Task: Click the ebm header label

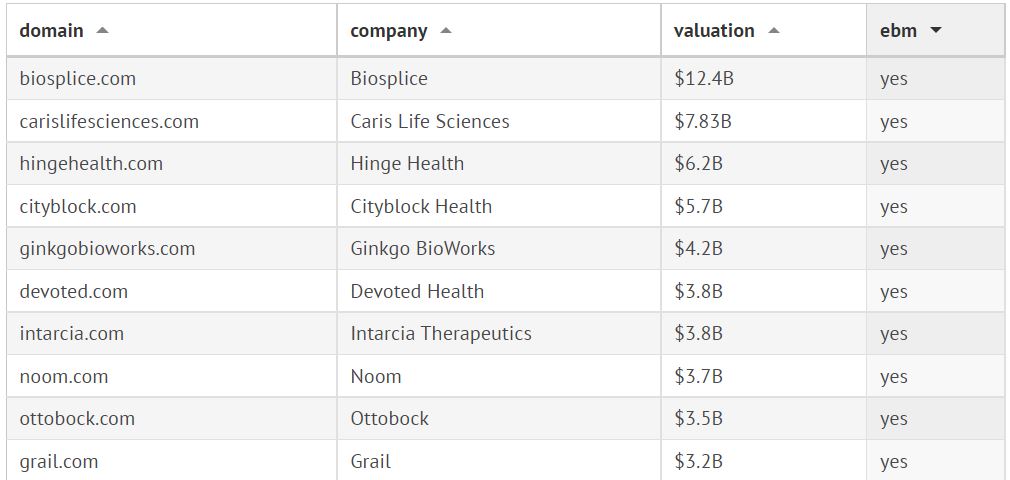Action: pos(898,31)
